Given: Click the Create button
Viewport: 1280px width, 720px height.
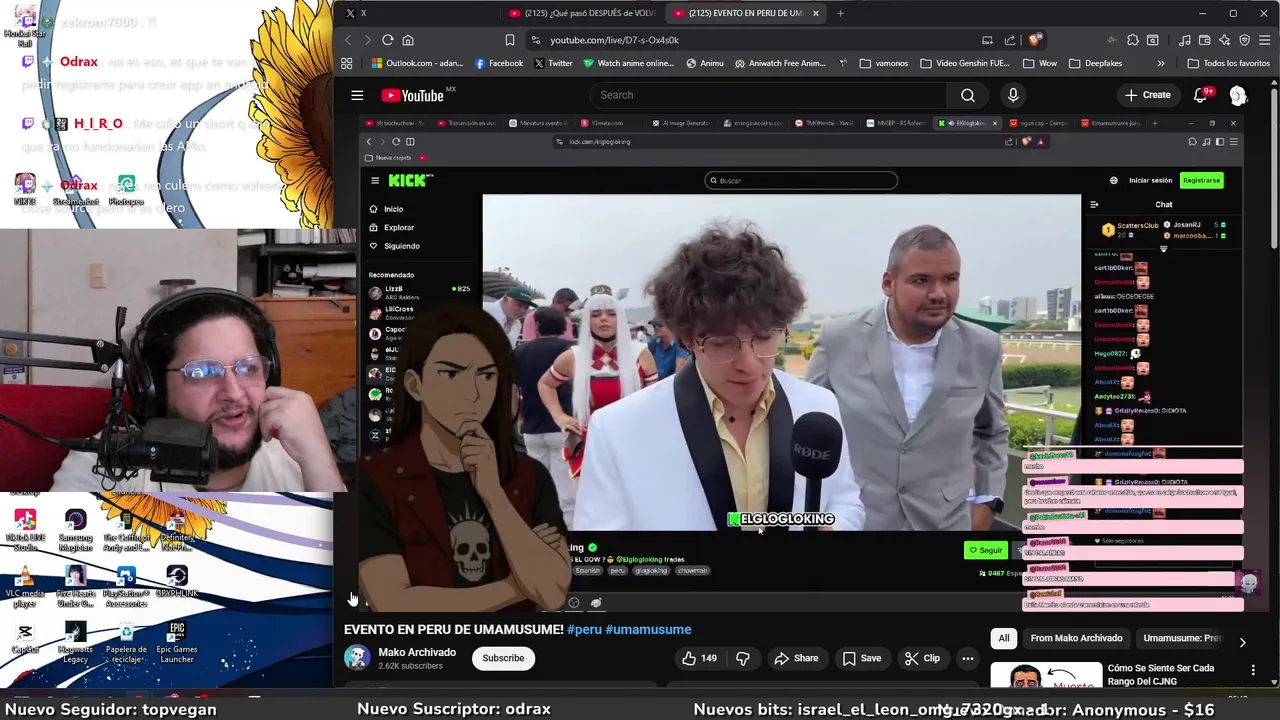Looking at the screenshot, I should pos(1147,95).
